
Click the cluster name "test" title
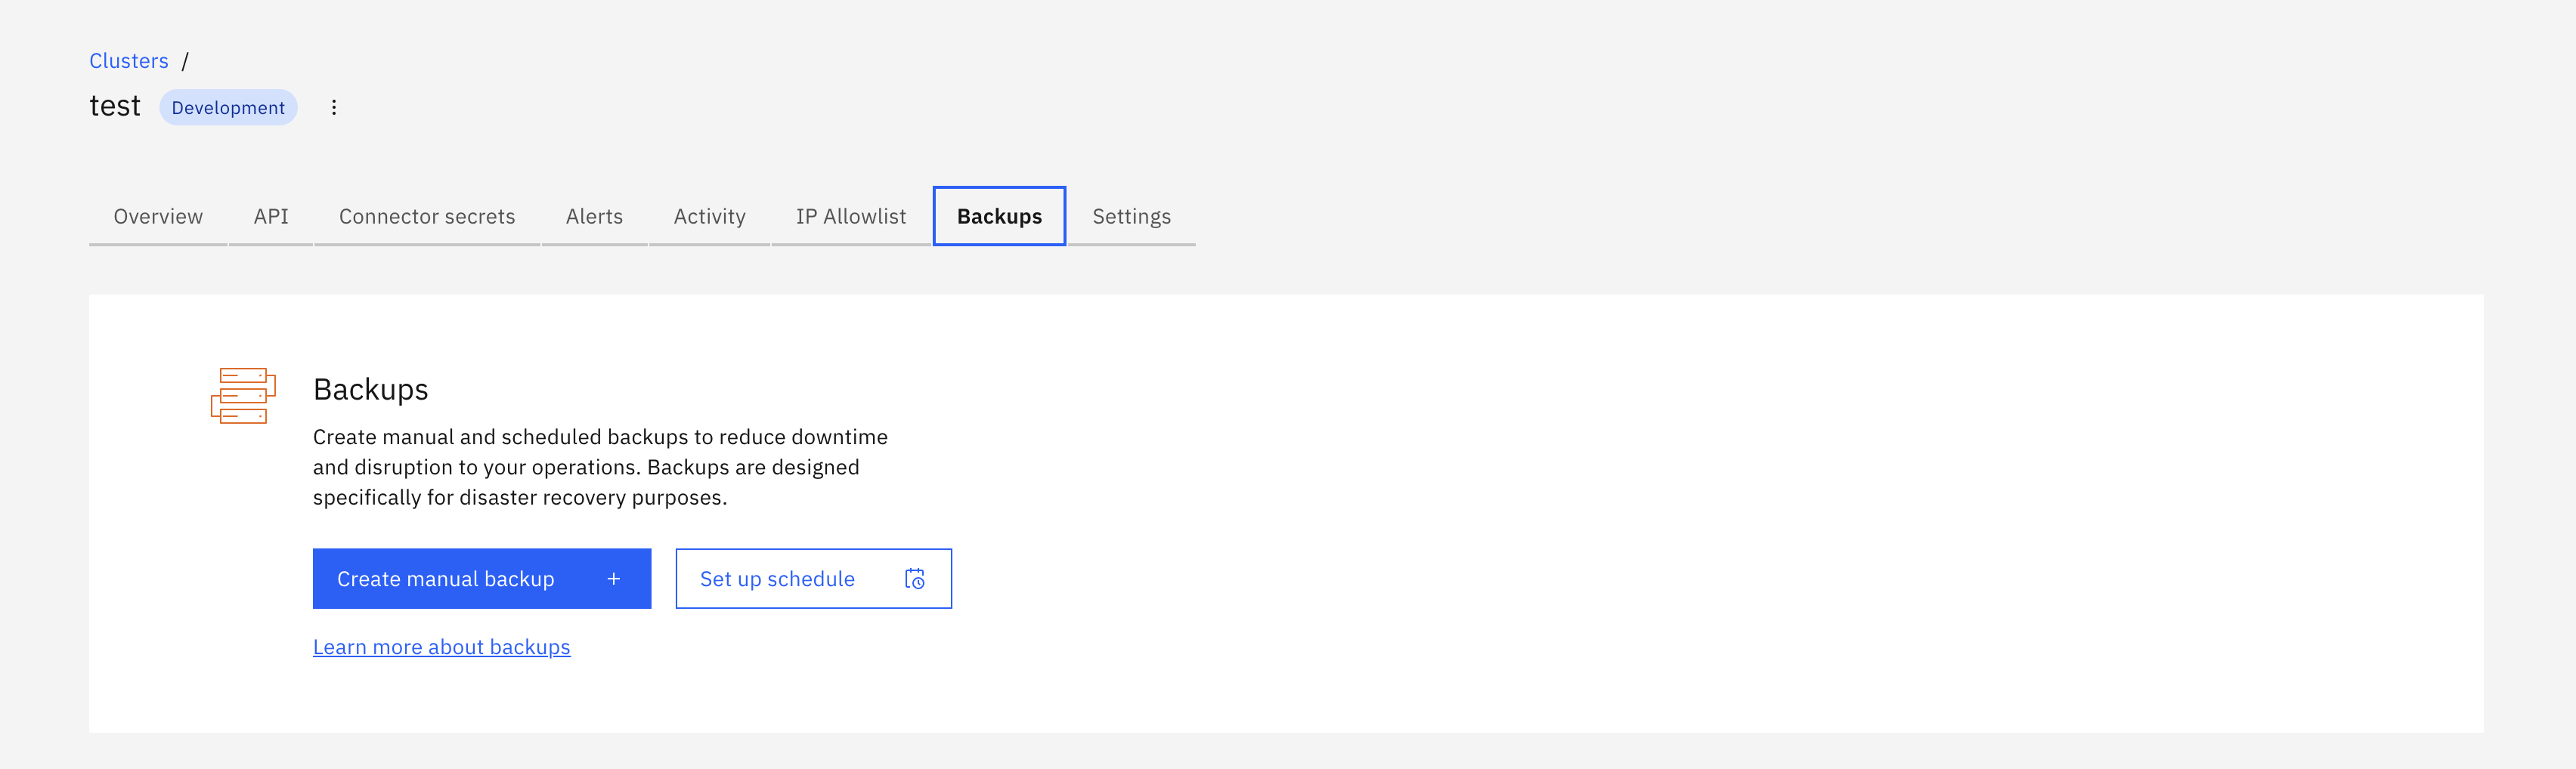pyautogui.click(x=115, y=106)
